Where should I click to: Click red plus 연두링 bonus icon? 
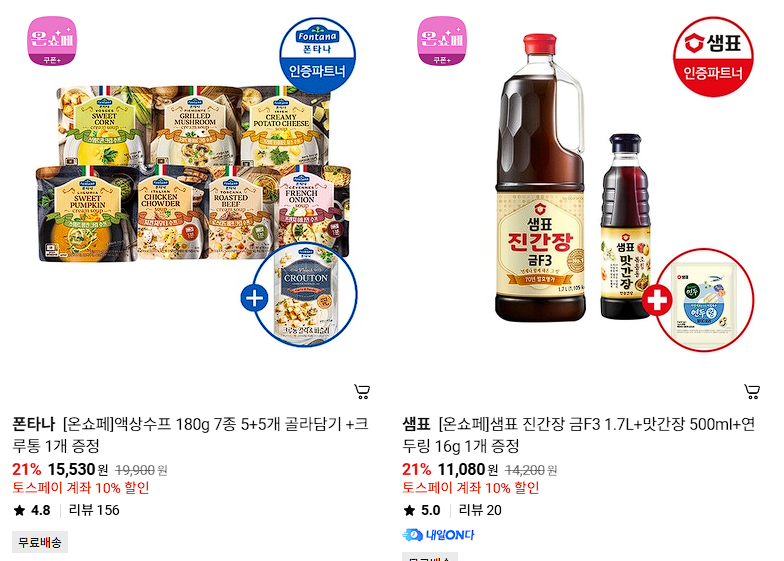tap(656, 300)
